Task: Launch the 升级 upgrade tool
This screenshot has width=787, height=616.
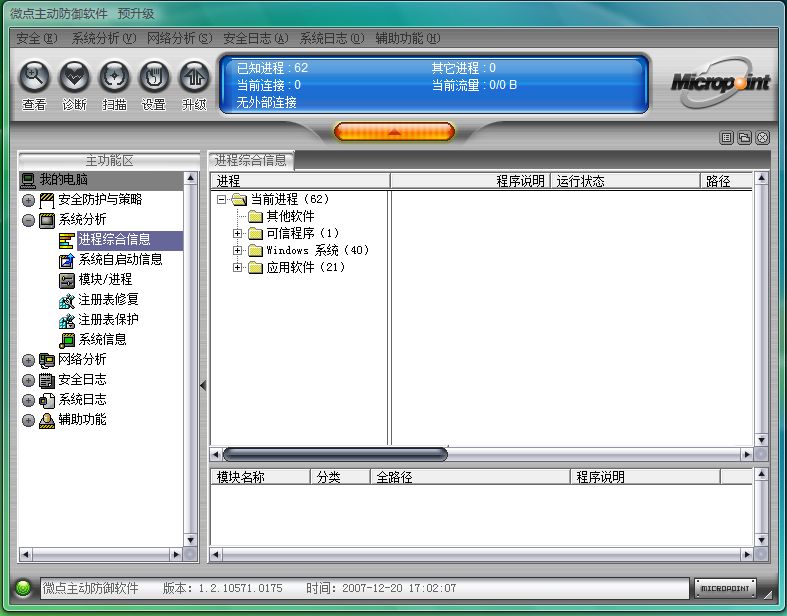Action: (x=194, y=77)
